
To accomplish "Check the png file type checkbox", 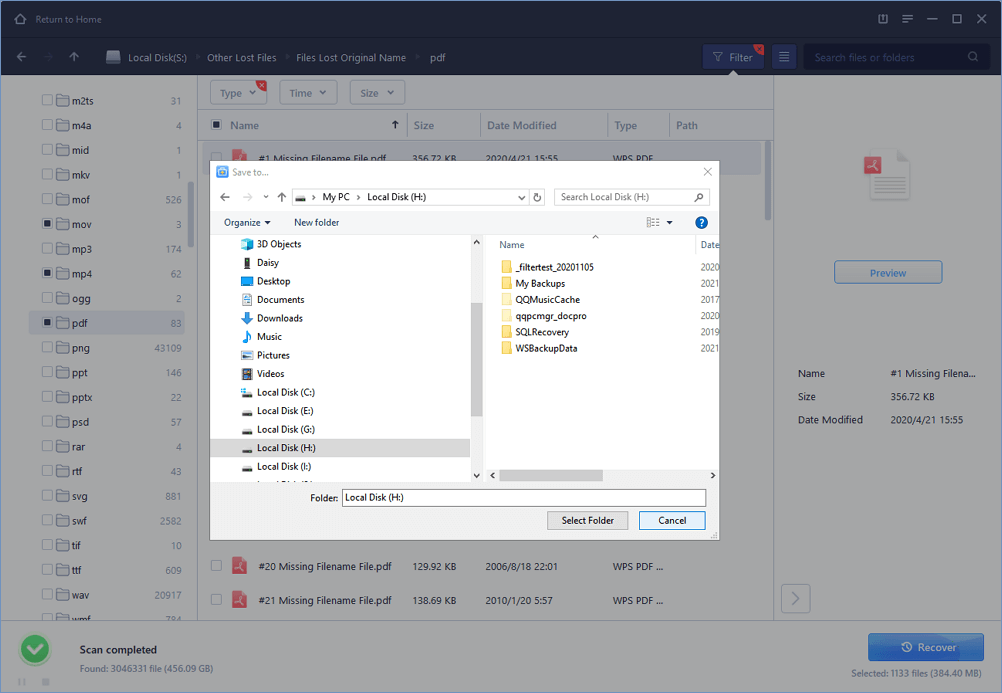I will 48,348.
